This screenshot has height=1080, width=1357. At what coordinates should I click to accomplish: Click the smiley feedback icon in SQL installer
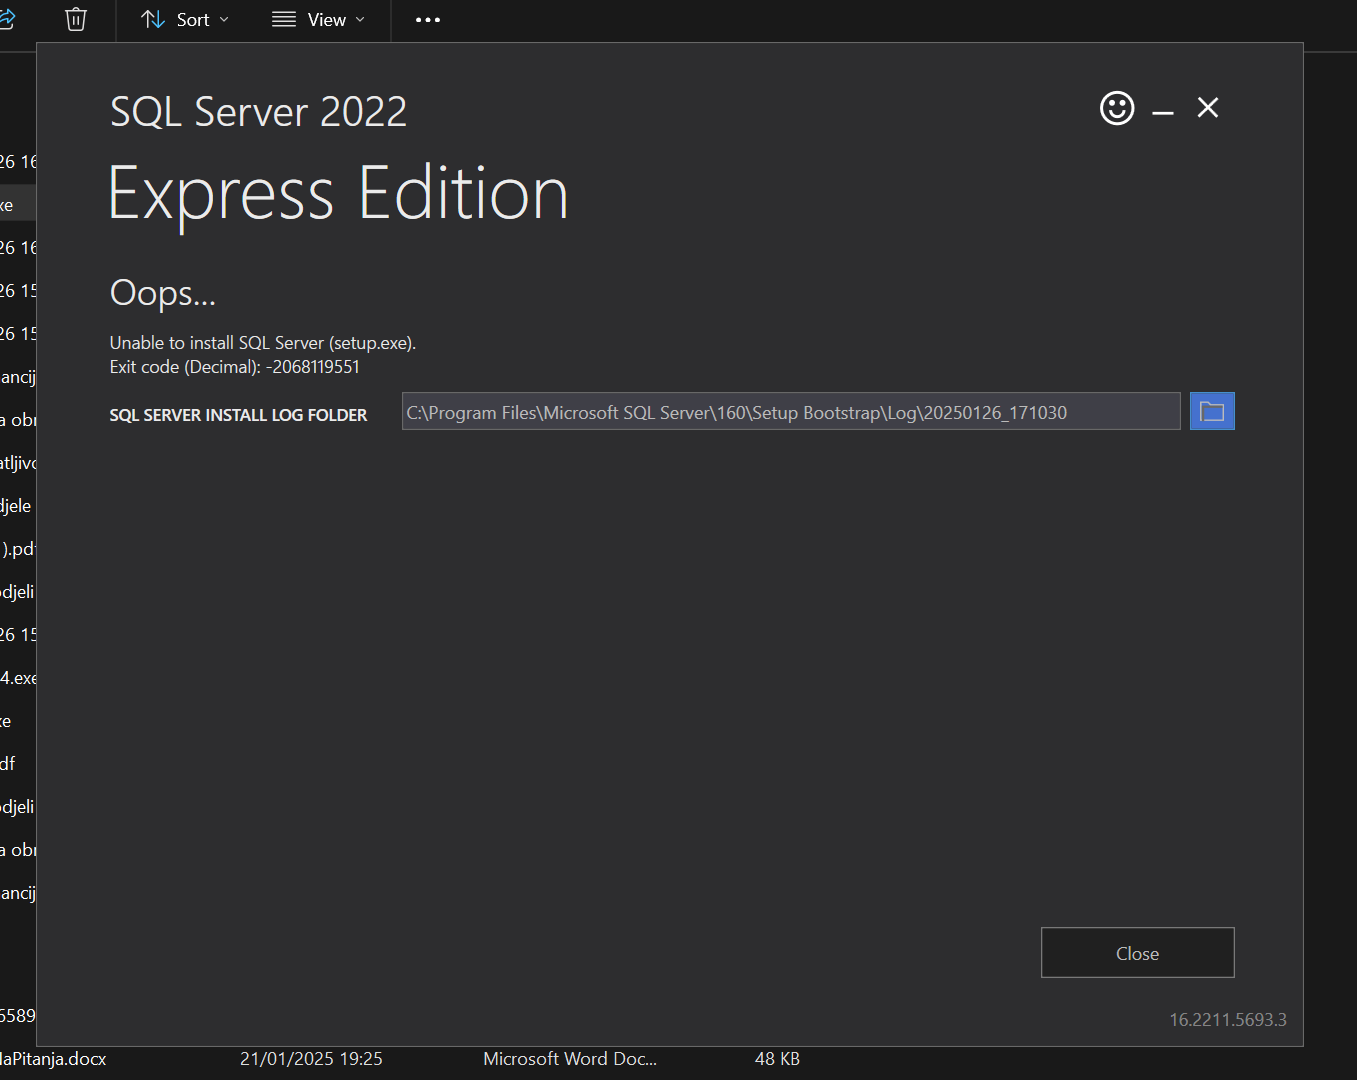pyautogui.click(x=1117, y=108)
